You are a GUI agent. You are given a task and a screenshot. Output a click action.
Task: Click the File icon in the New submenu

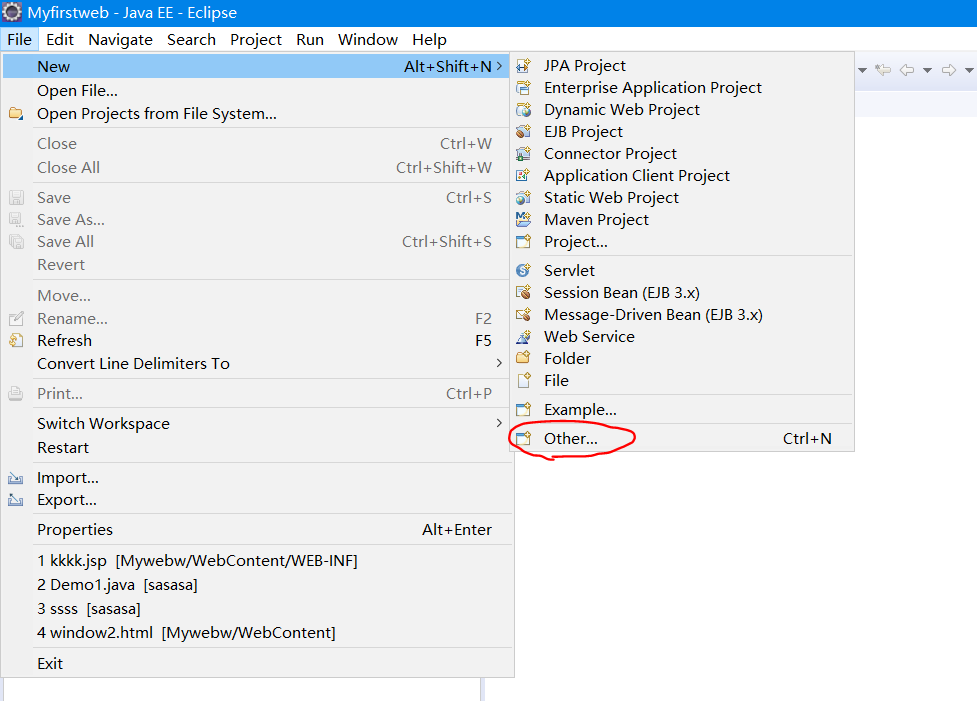(x=525, y=380)
